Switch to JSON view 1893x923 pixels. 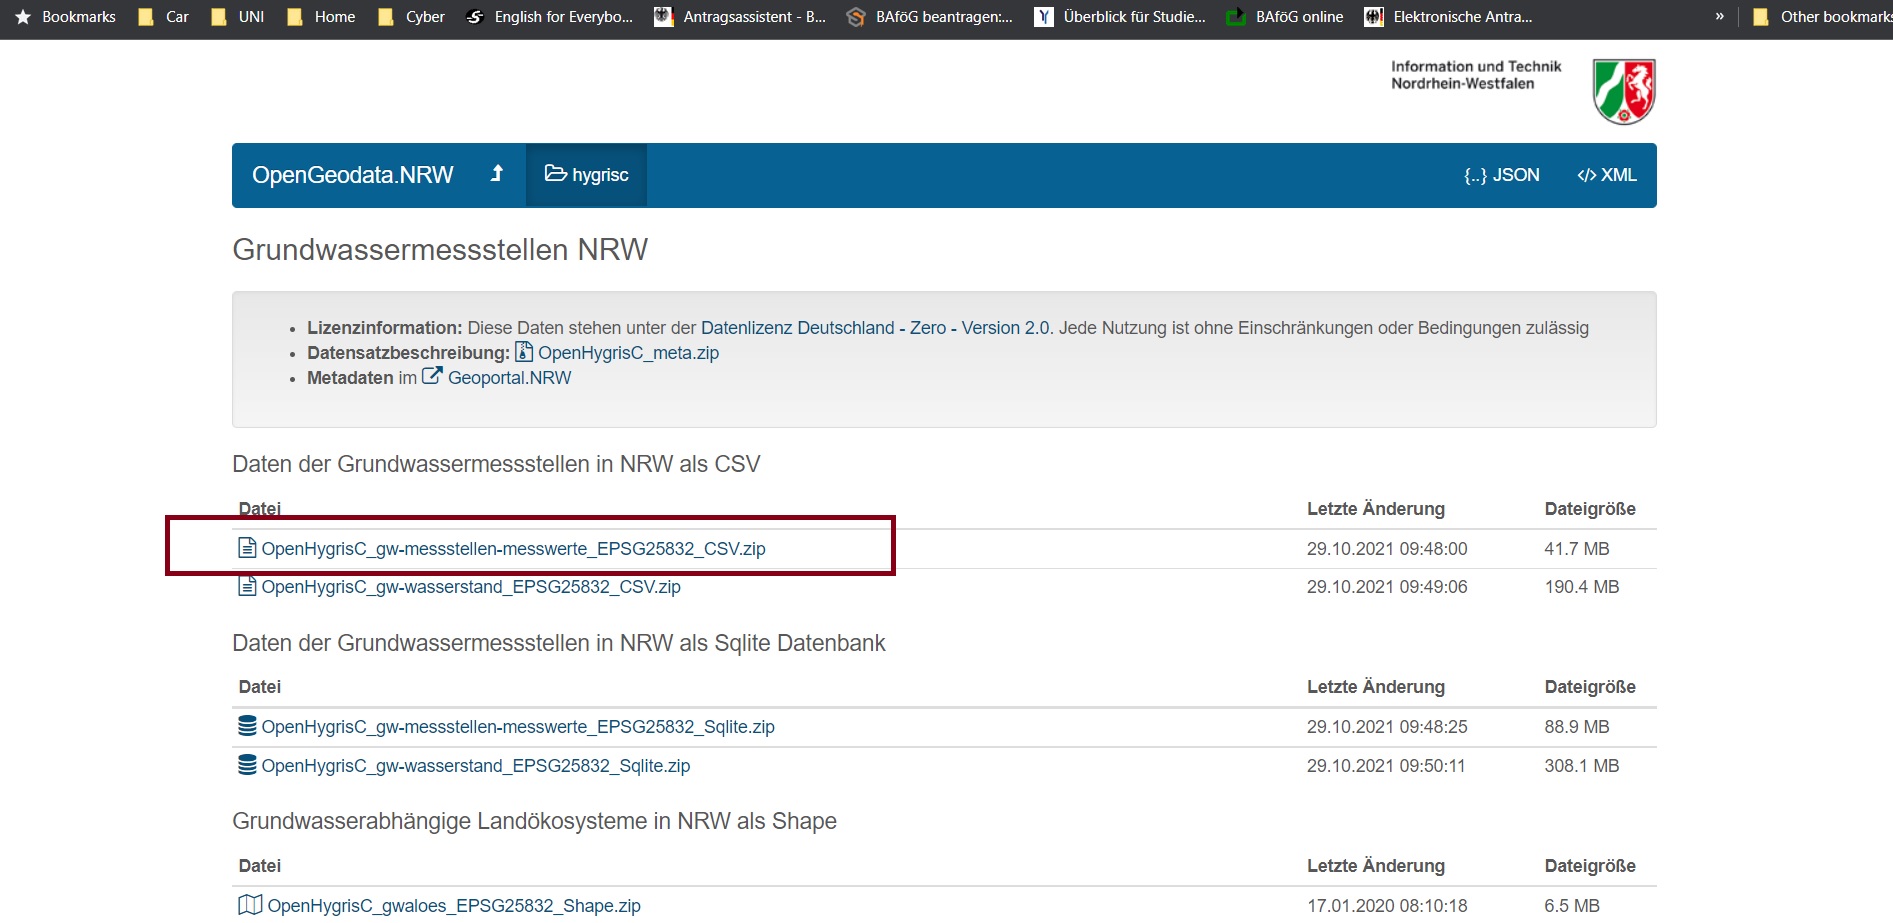pos(1501,175)
